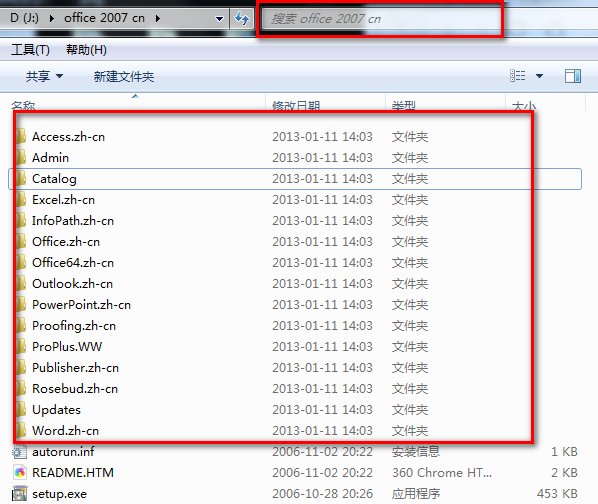Click the refresh button beside the address bar
The width and height of the screenshot is (598, 504).
pyautogui.click(x=242, y=18)
